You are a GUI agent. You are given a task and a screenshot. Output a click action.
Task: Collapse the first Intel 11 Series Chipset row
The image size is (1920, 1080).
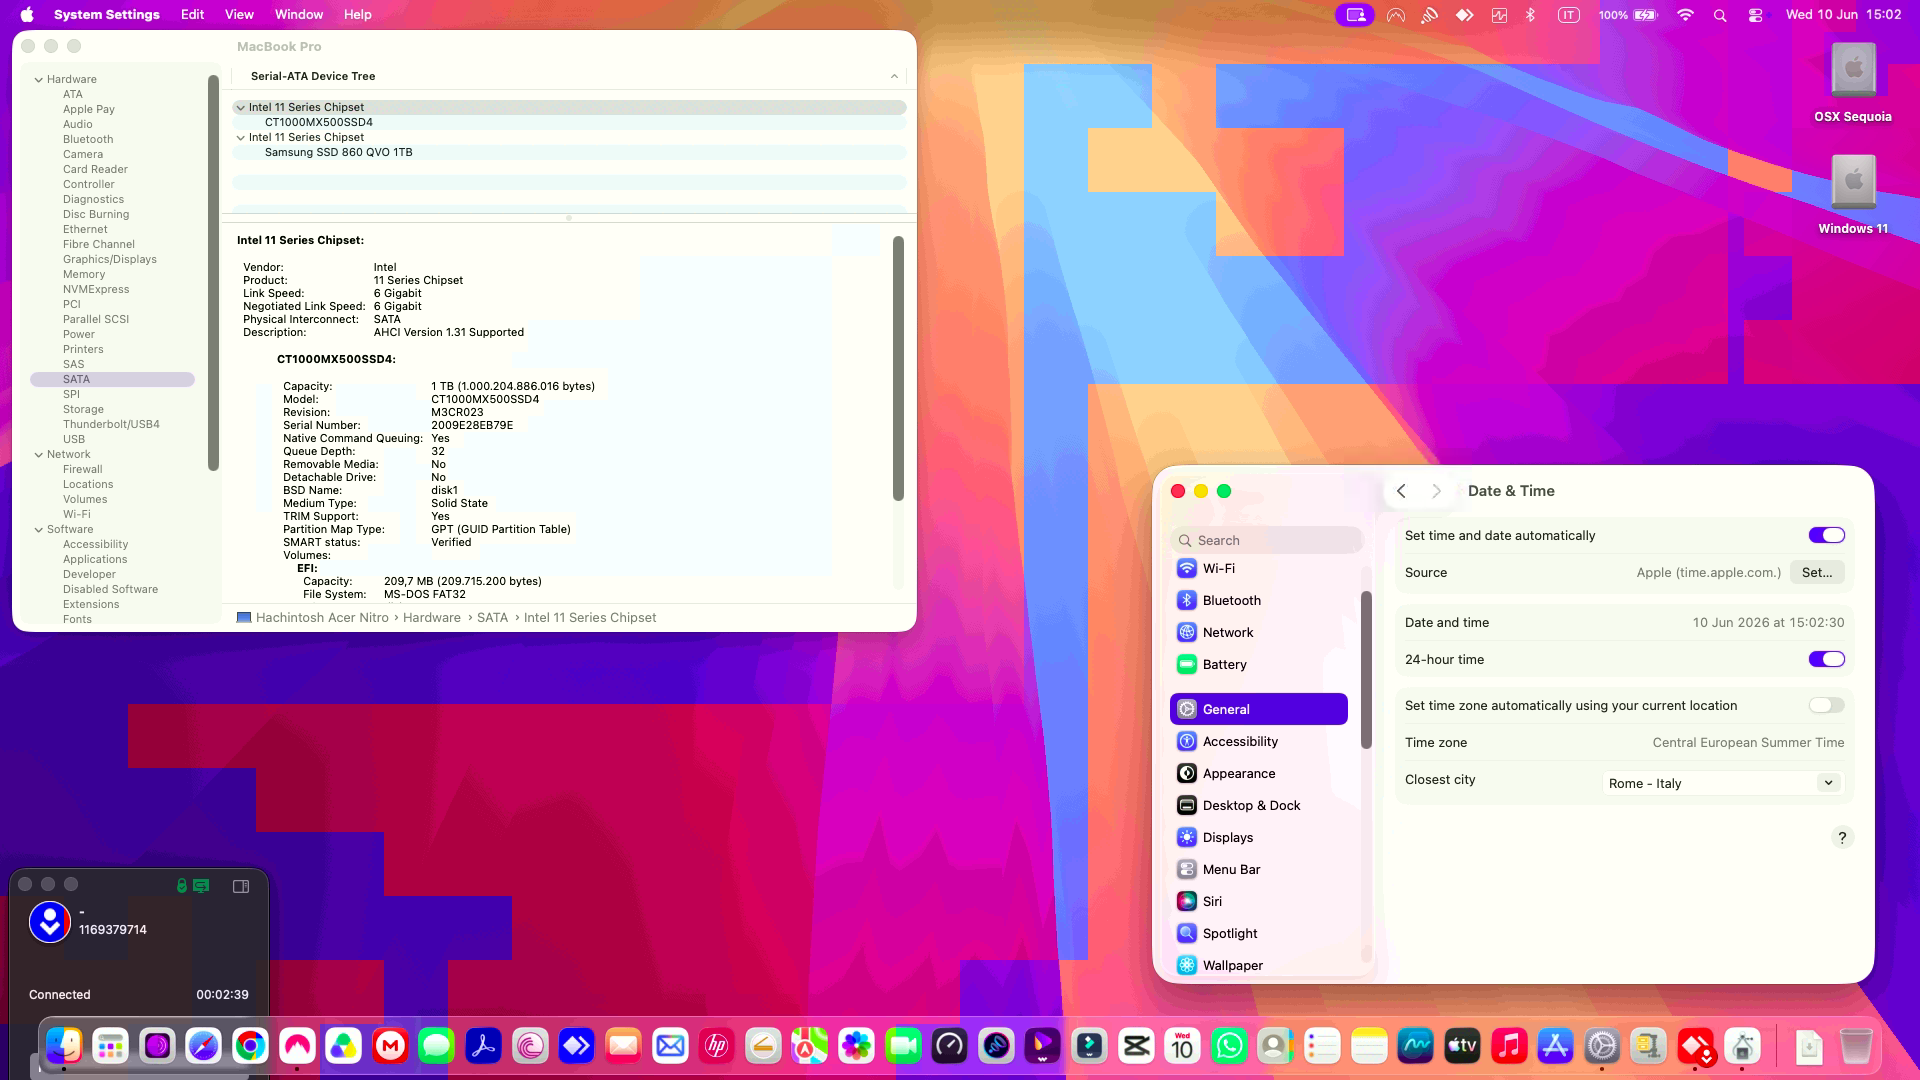(240, 107)
